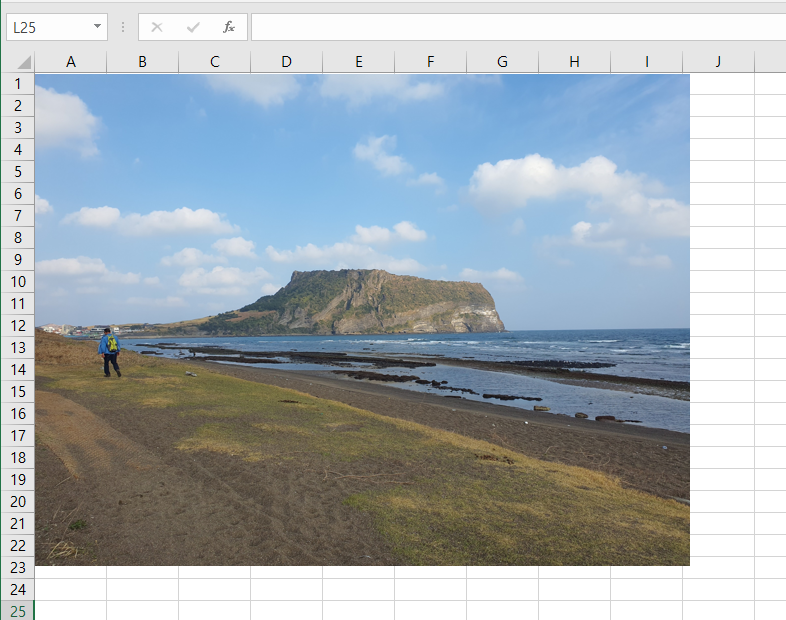Click the Cancel (X) formula bar icon
This screenshot has width=786, height=620.
[x=157, y=27]
